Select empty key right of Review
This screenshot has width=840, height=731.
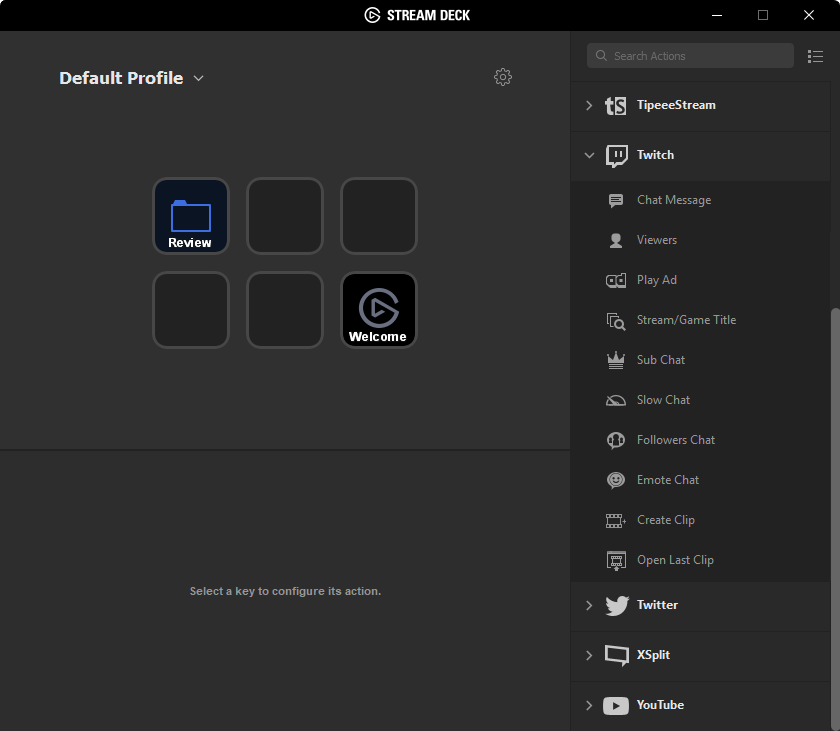point(285,216)
